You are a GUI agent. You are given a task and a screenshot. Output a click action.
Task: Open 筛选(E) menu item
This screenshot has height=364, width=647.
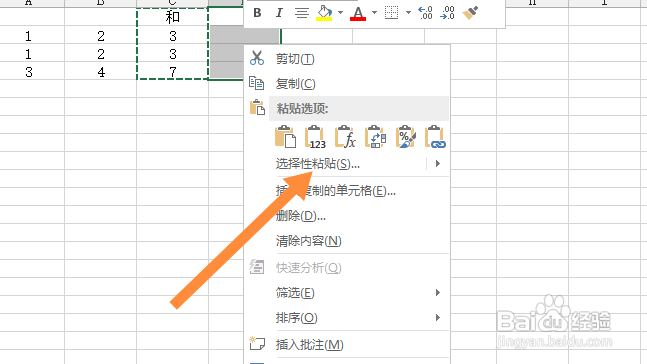coord(295,293)
